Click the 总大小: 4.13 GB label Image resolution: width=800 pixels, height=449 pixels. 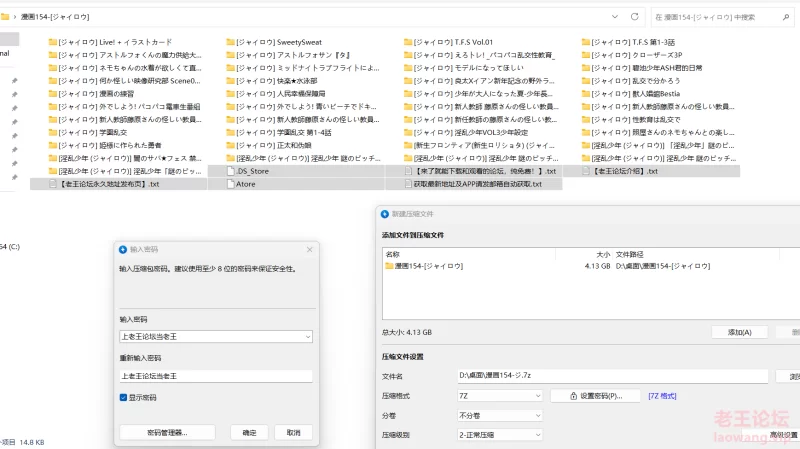click(407, 332)
